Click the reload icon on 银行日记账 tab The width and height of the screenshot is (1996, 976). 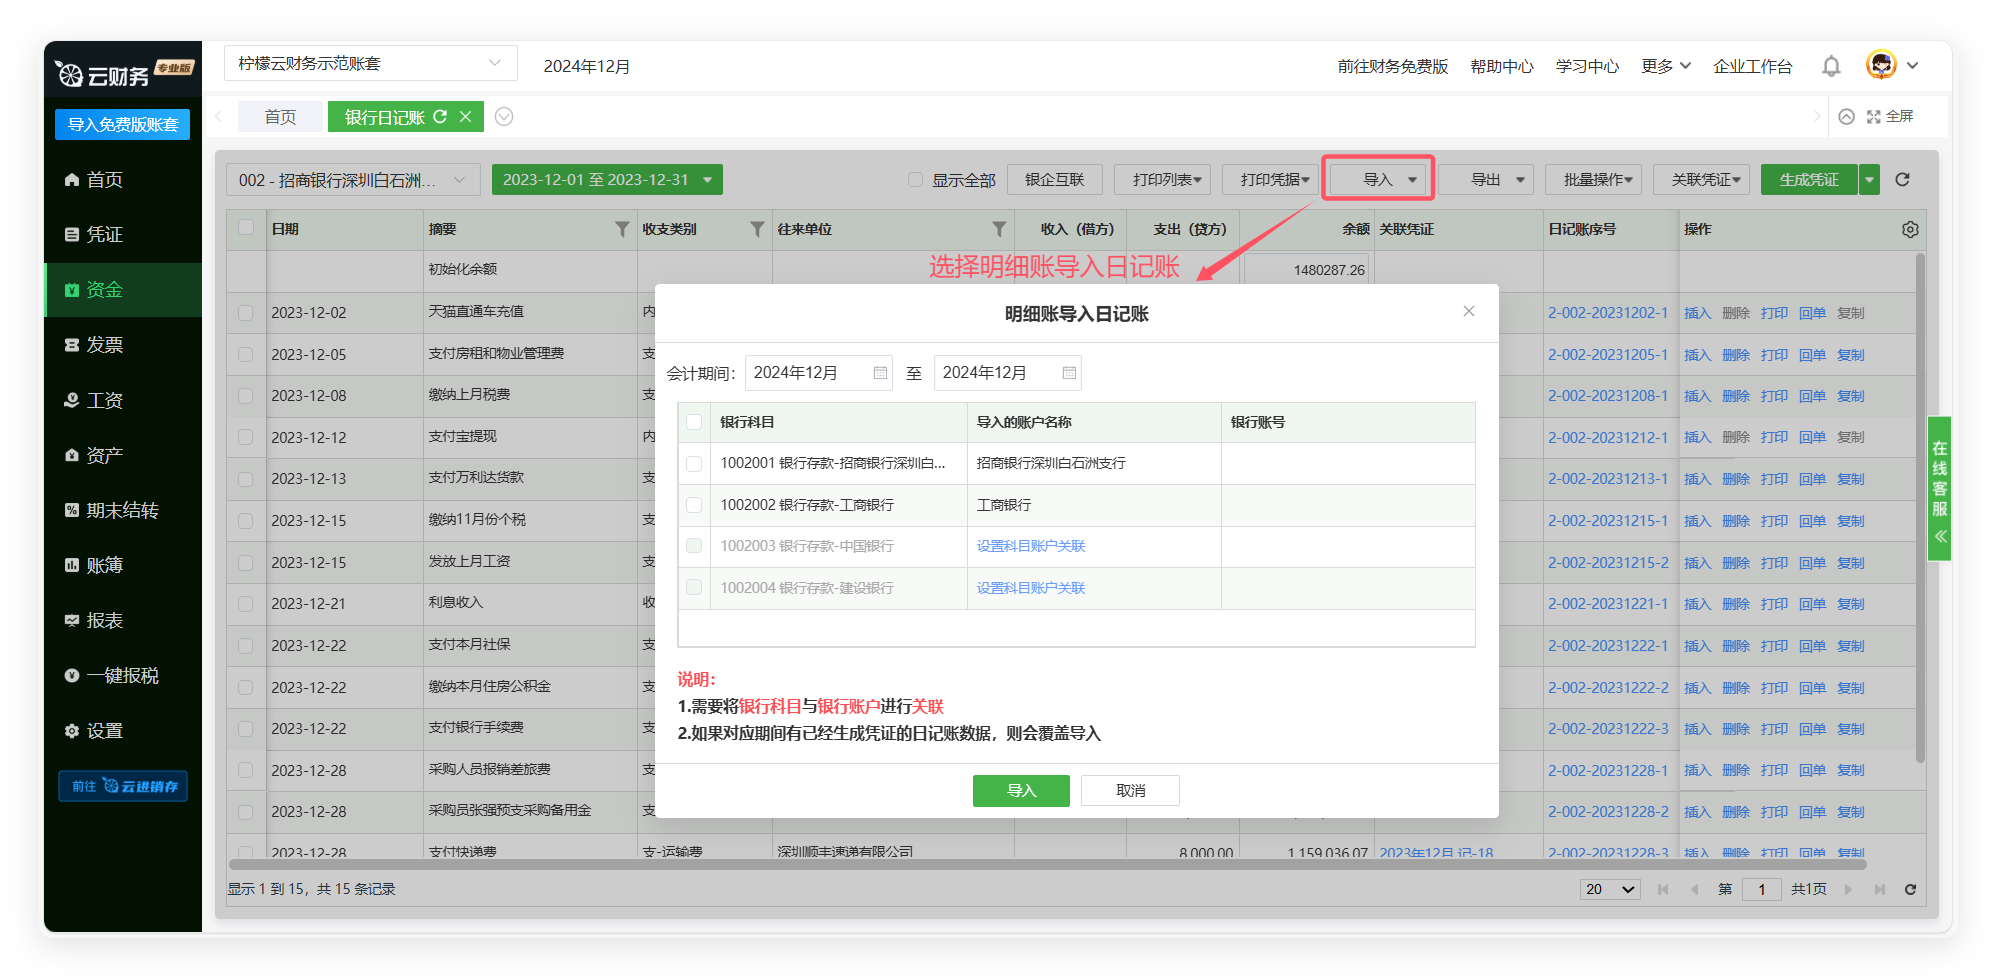(x=440, y=117)
